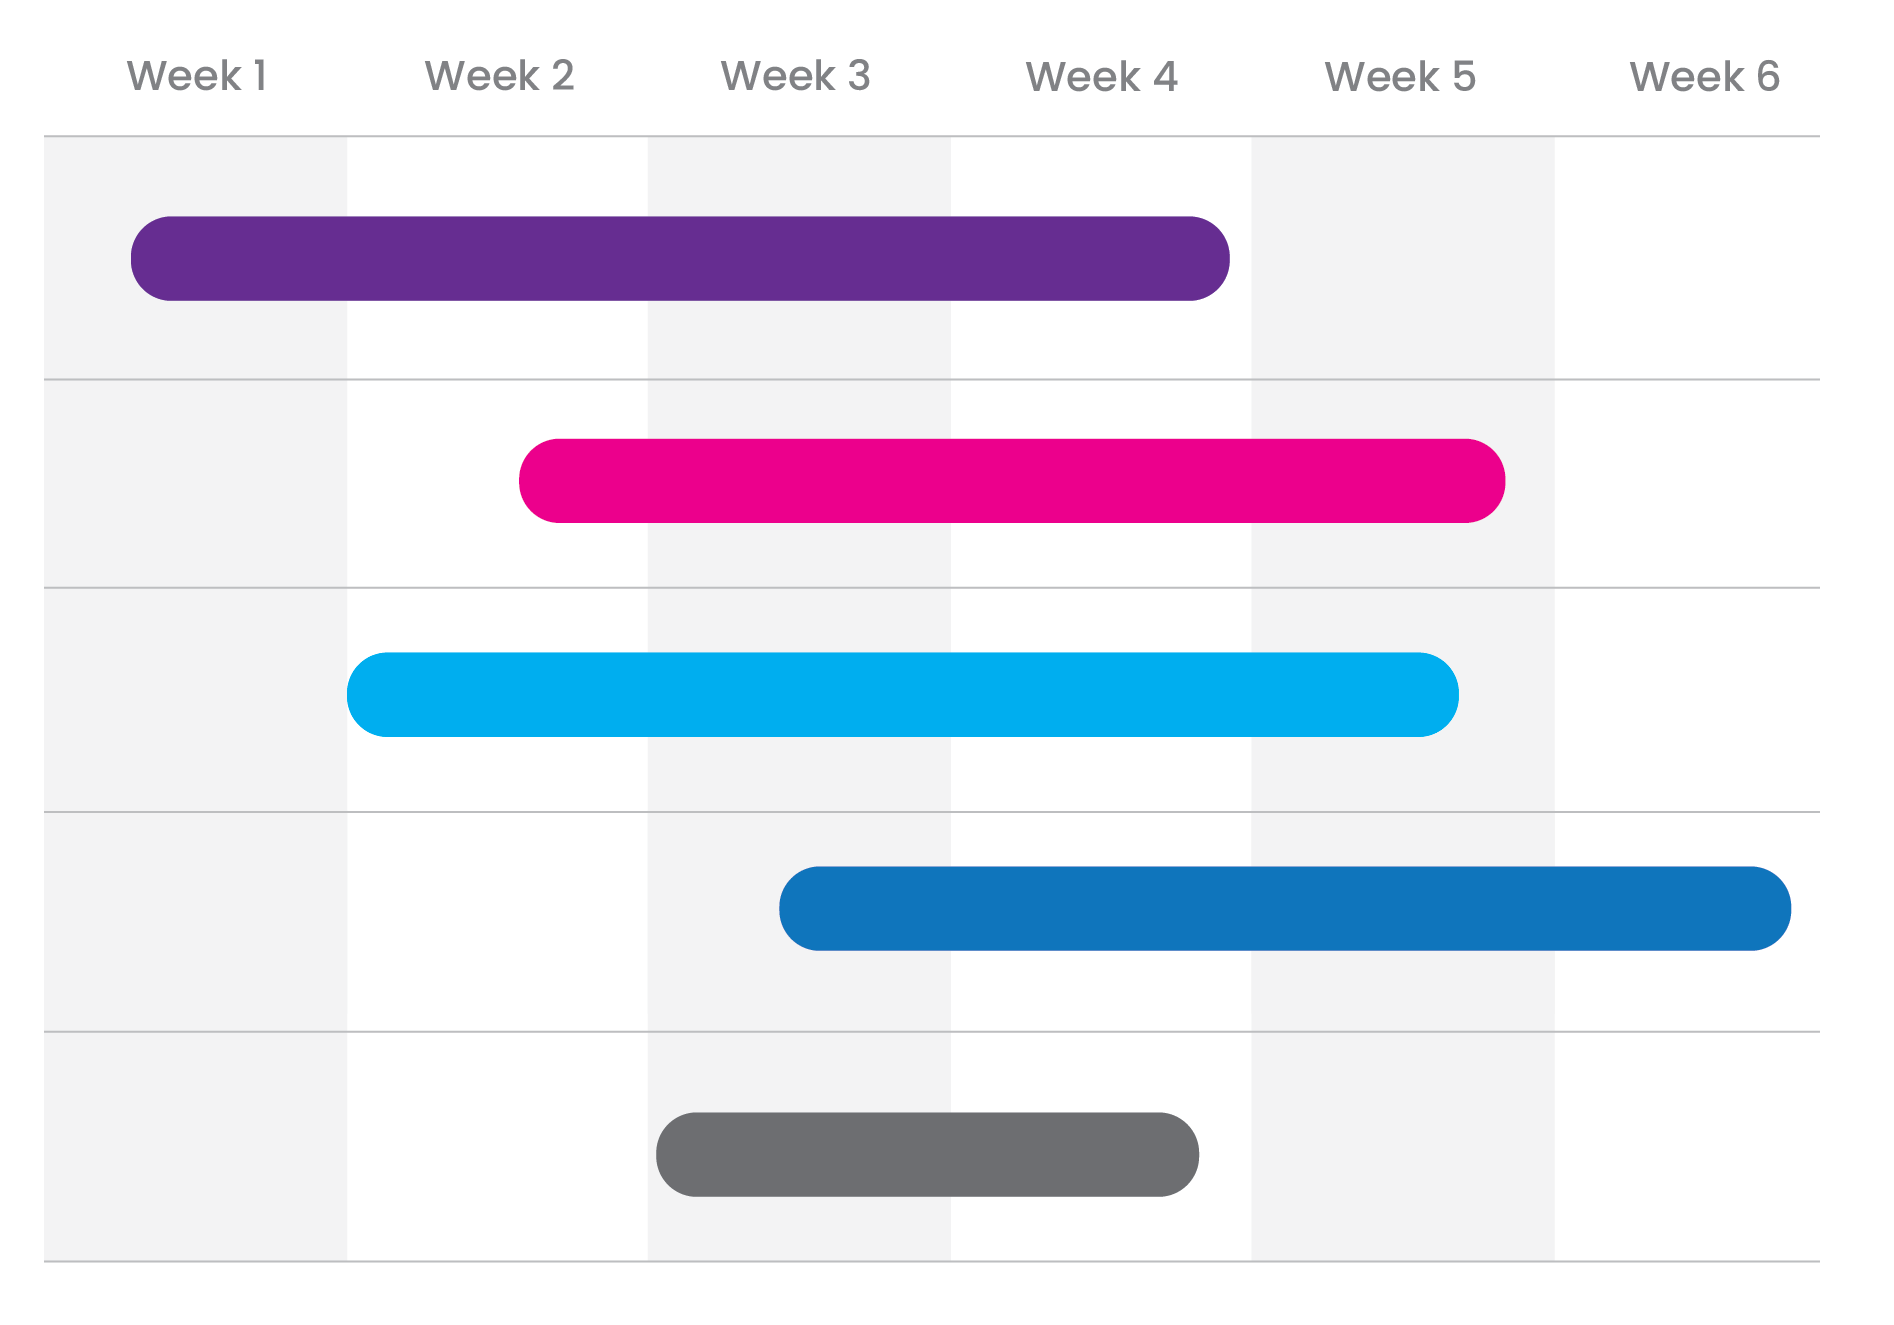Viewport: 1894px width, 1325px height.
Task: Click the Week 5 header label
Action: 1400,77
